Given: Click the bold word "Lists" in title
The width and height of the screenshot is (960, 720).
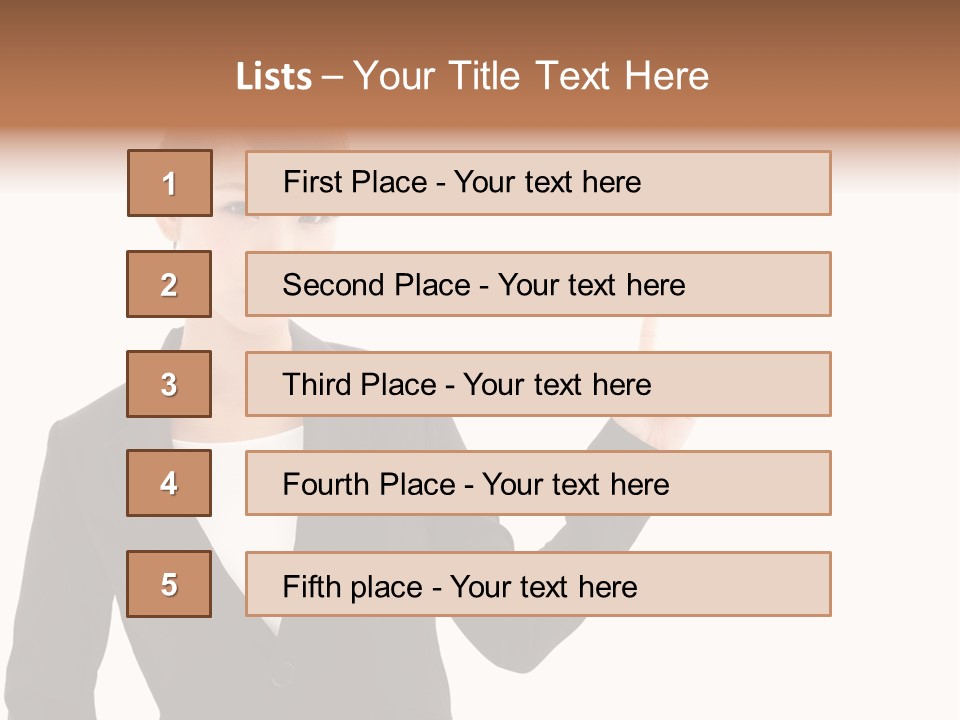Looking at the screenshot, I should (274, 77).
